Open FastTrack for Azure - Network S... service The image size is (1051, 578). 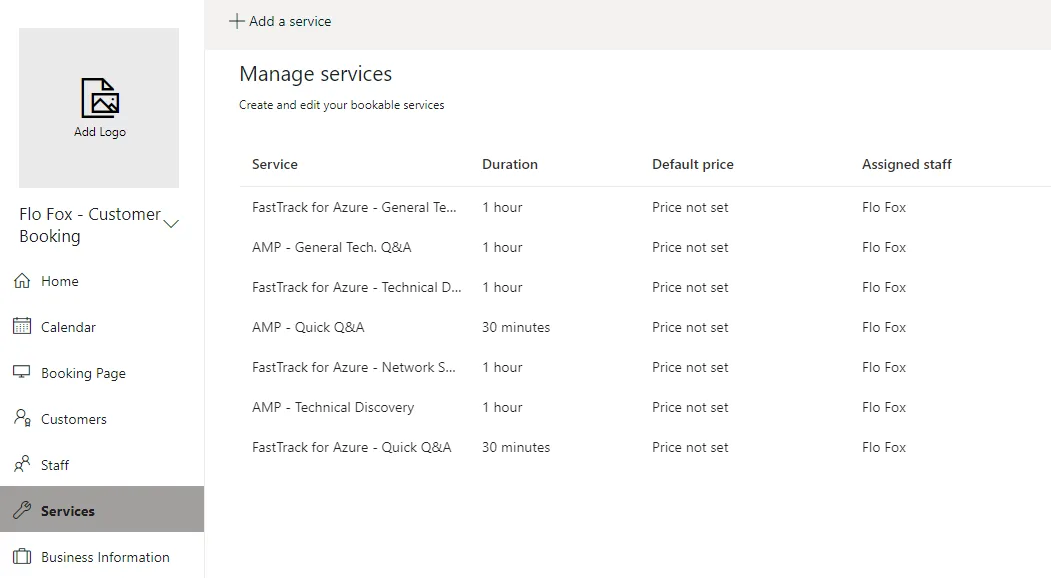(x=354, y=367)
